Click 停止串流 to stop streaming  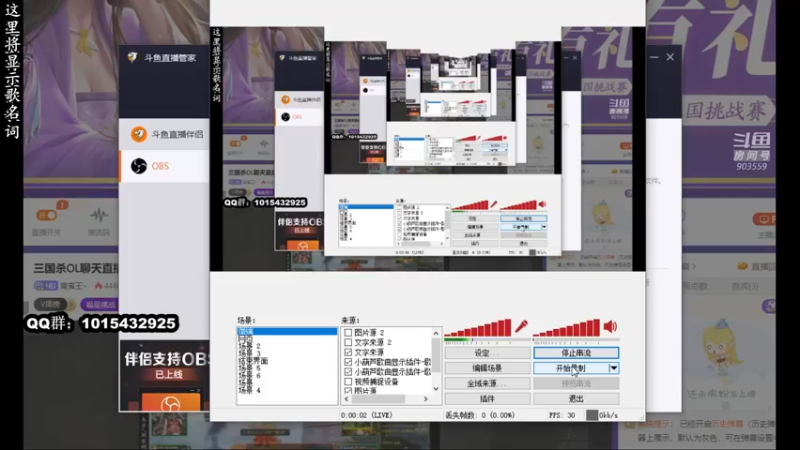pos(577,353)
